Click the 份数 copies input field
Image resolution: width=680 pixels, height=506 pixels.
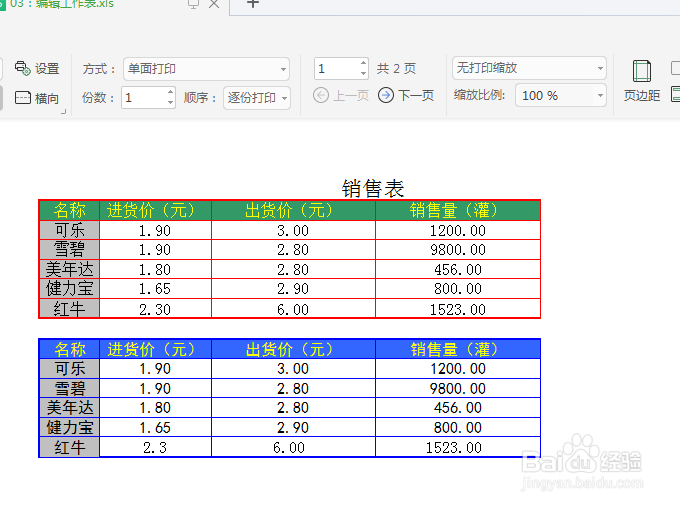[144, 98]
